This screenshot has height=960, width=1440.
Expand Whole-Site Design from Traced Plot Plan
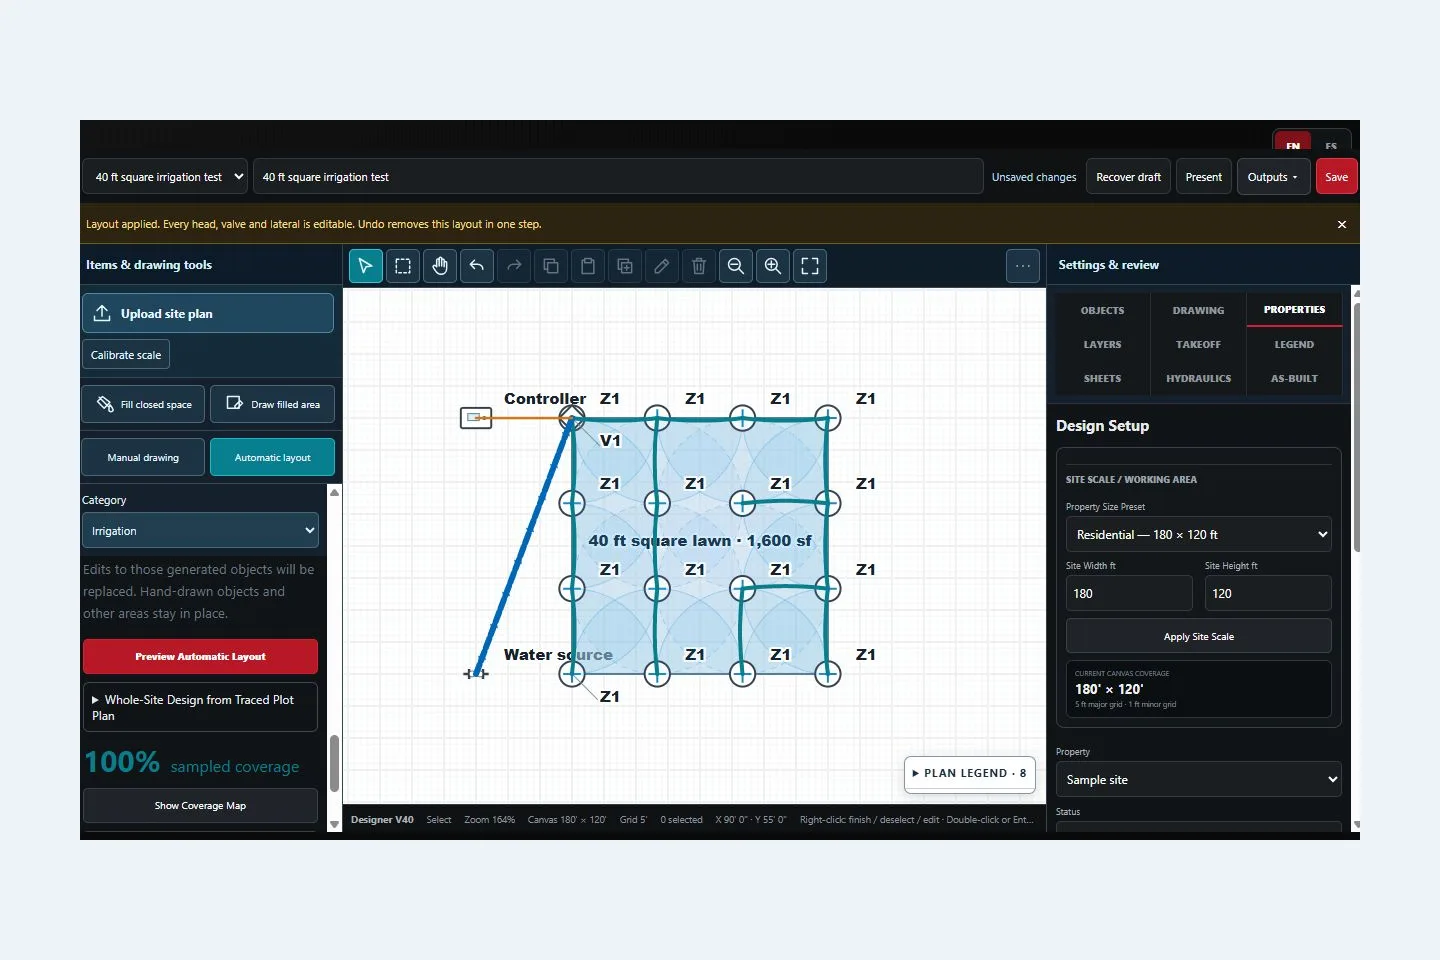click(200, 707)
